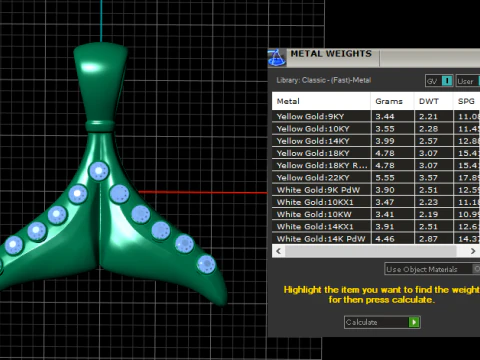The height and width of the screenshot is (360, 480).
Task: Click the 3.57 DWT value
Action: (x=428, y=178)
